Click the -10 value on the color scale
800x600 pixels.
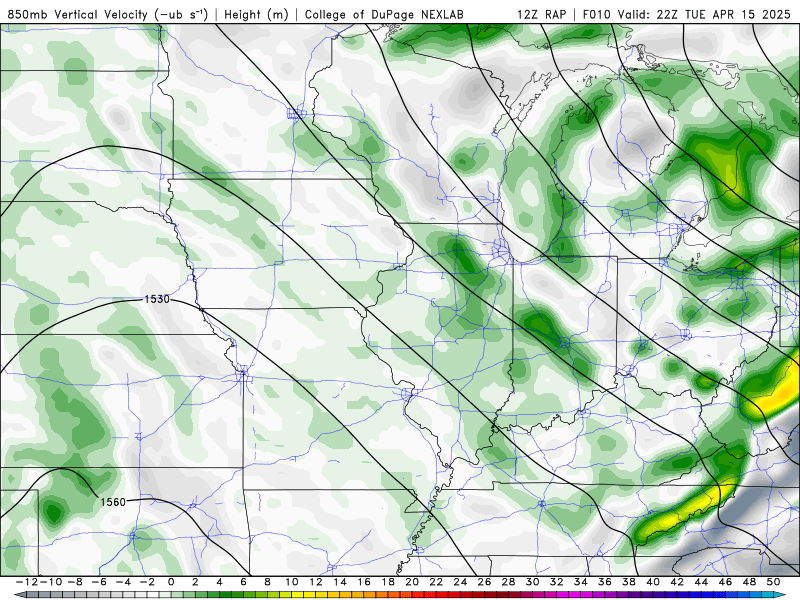click(x=51, y=582)
